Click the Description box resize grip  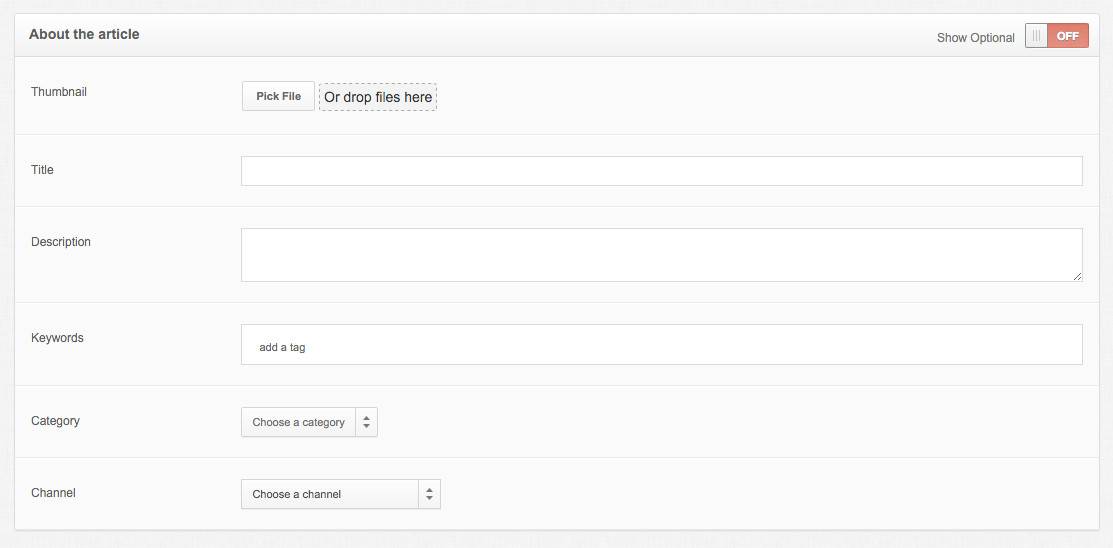[1078, 276]
